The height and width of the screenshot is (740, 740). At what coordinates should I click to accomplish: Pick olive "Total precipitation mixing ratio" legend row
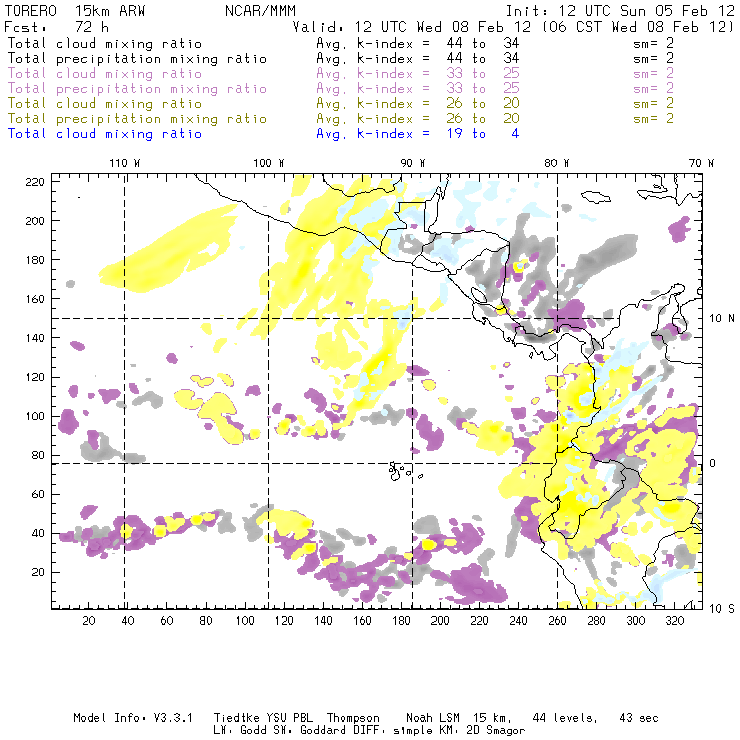pos(137,118)
